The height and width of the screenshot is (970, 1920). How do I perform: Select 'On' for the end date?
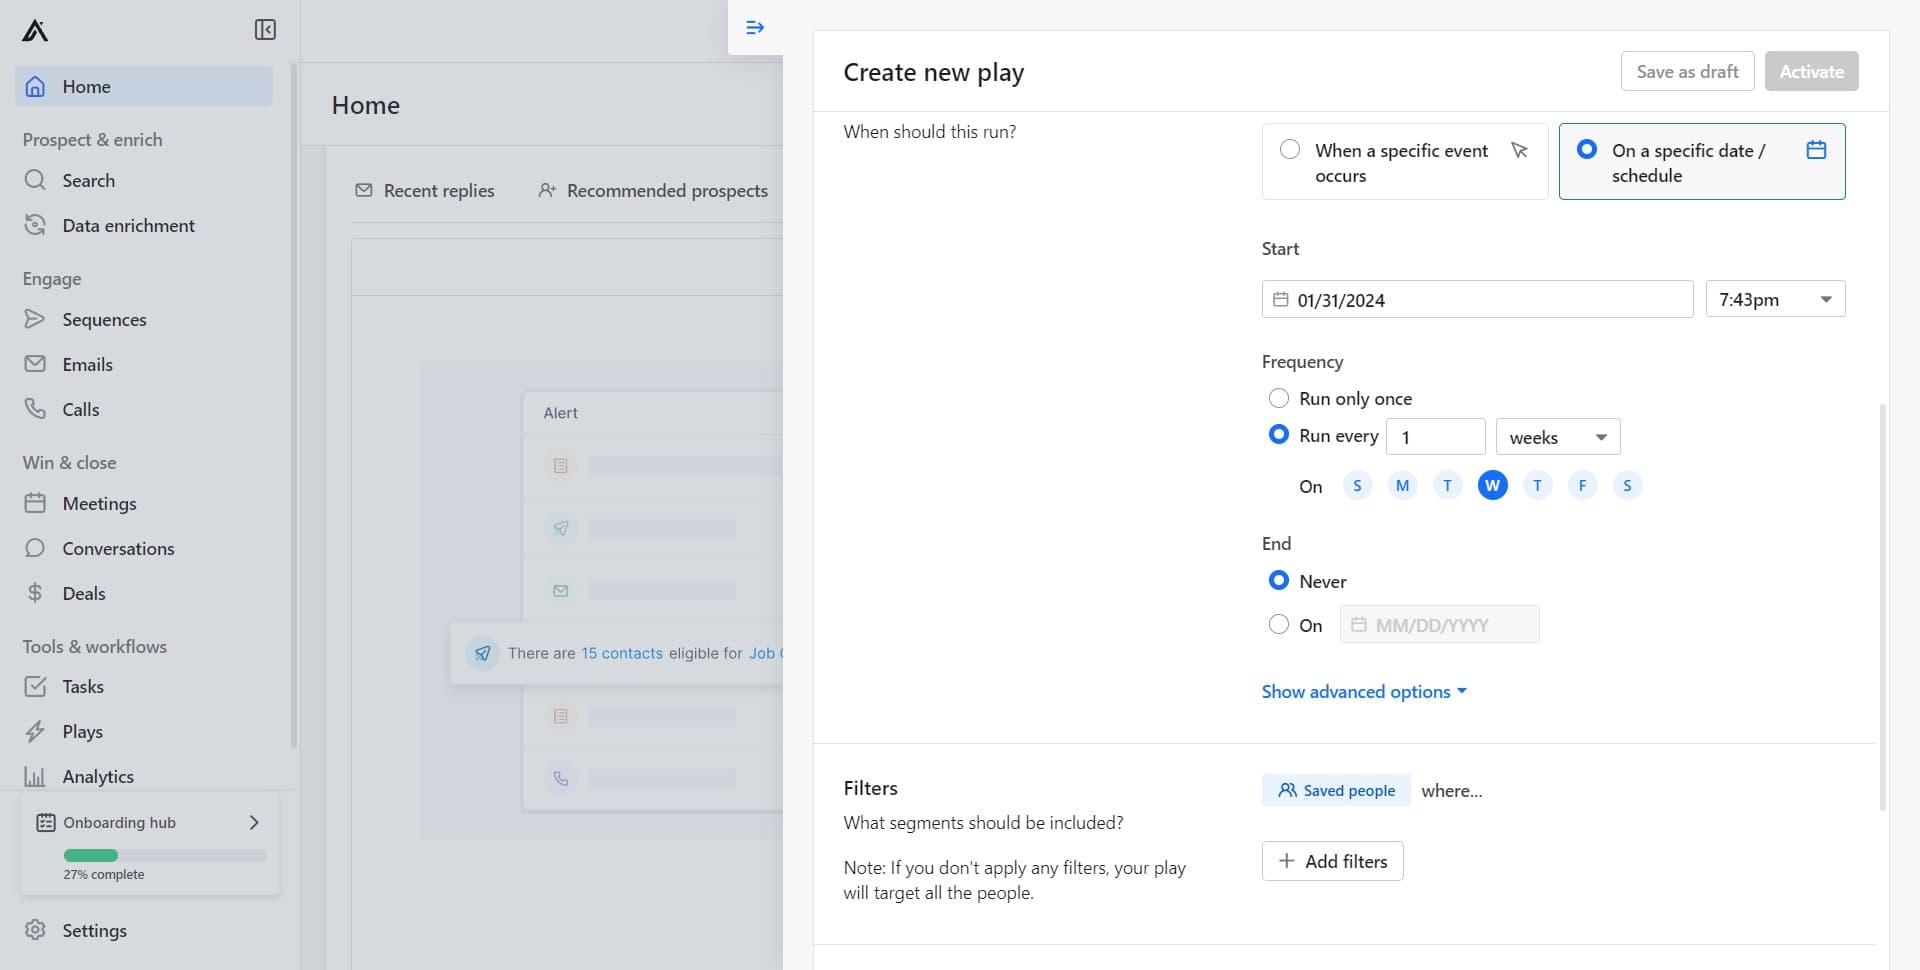tap(1278, 624)
